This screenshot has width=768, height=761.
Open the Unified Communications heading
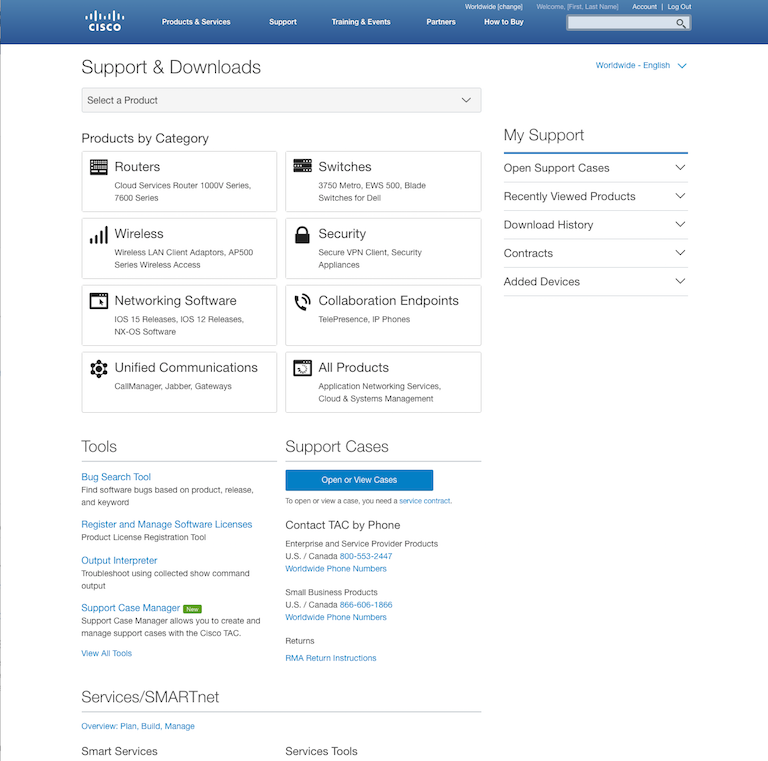coord(186,368)
